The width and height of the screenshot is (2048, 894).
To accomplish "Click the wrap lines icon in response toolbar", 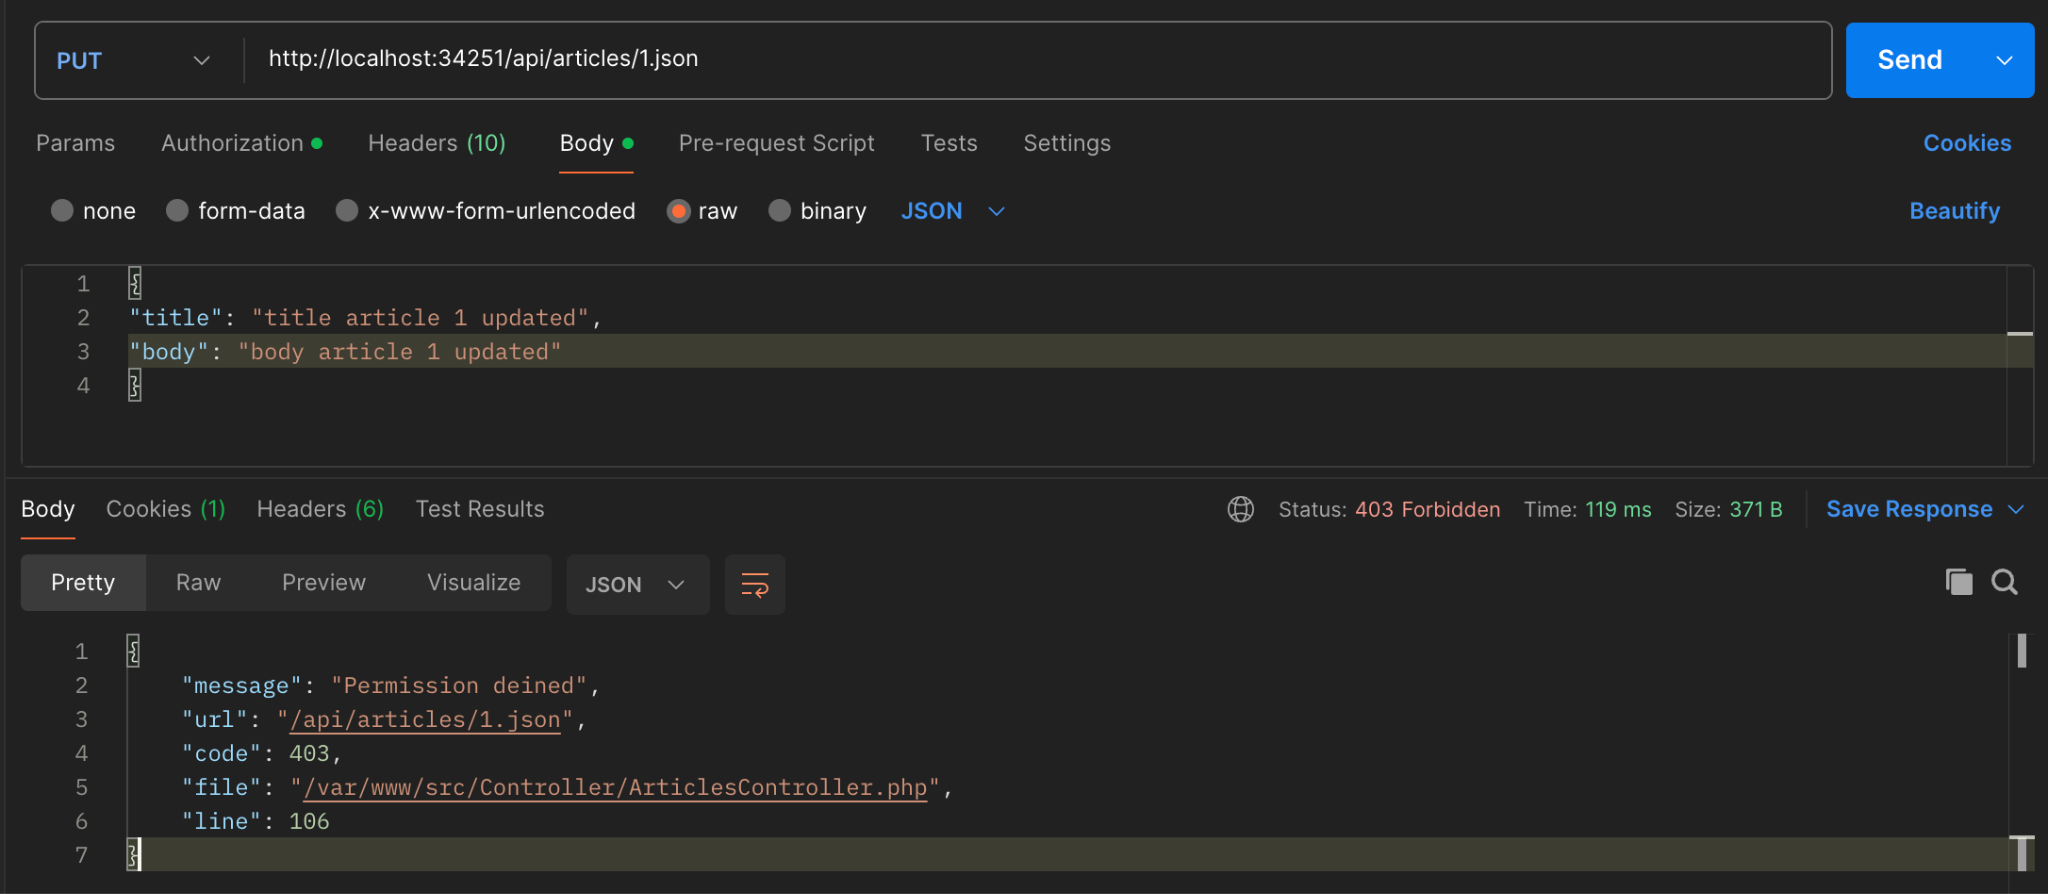I will [755, 585].
